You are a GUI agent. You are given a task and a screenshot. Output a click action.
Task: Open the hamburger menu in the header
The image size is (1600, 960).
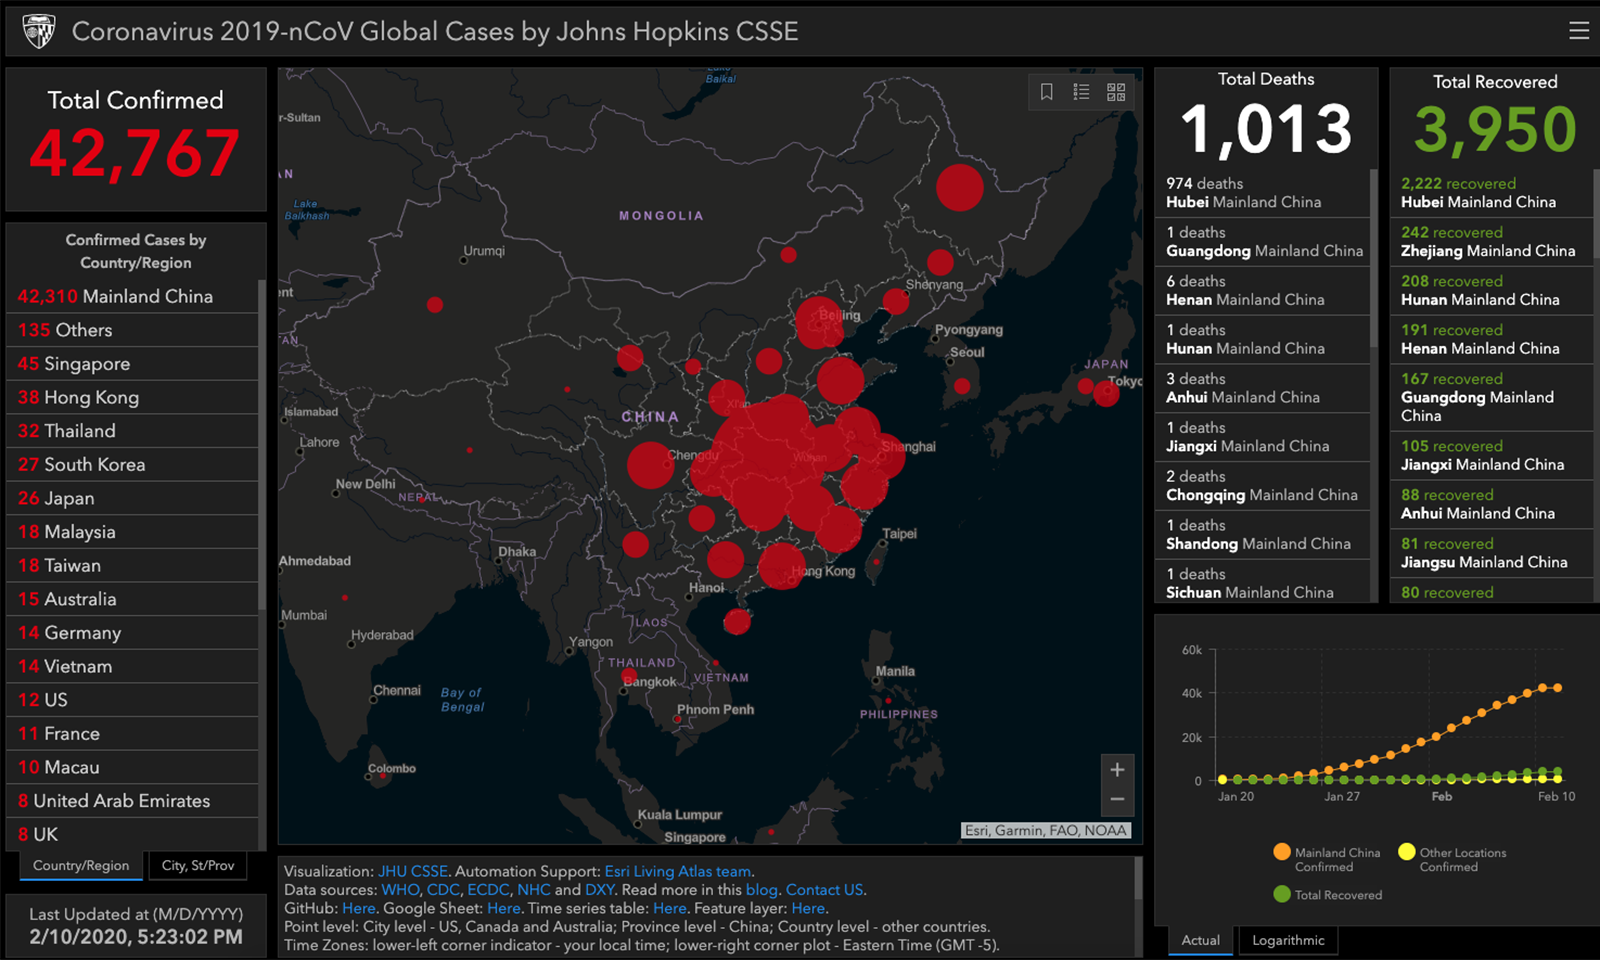(1579, 31)
